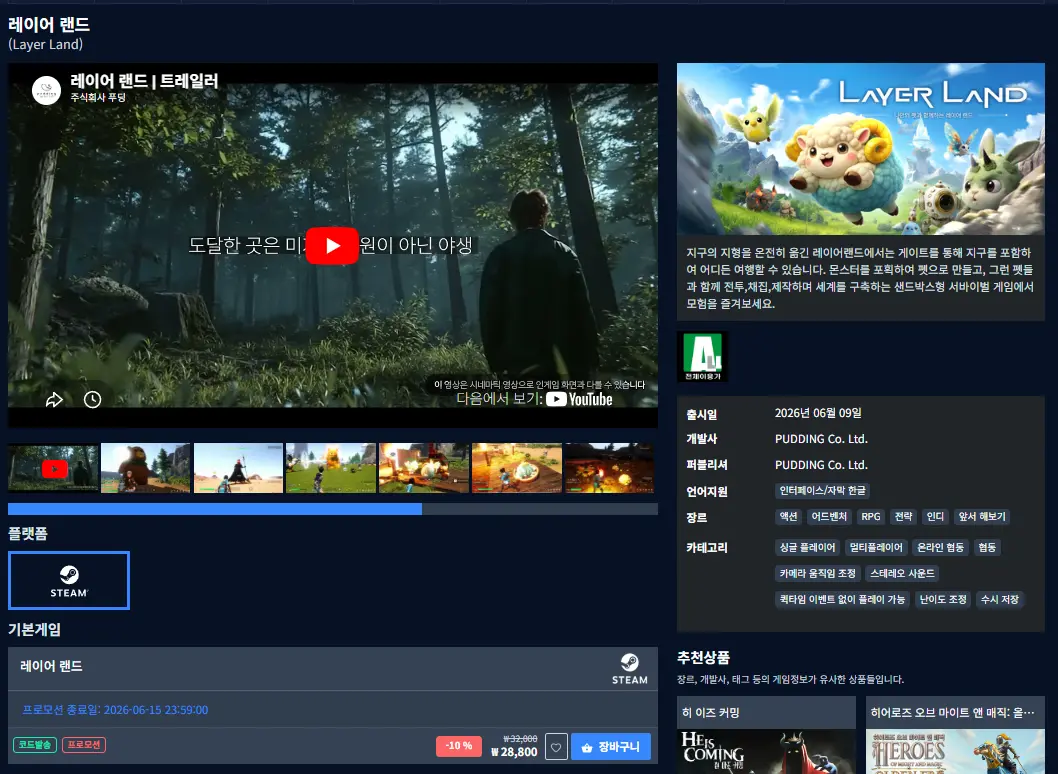
Task: Select the desert scene screenshot thumbnail
Action: coord(238,468)
